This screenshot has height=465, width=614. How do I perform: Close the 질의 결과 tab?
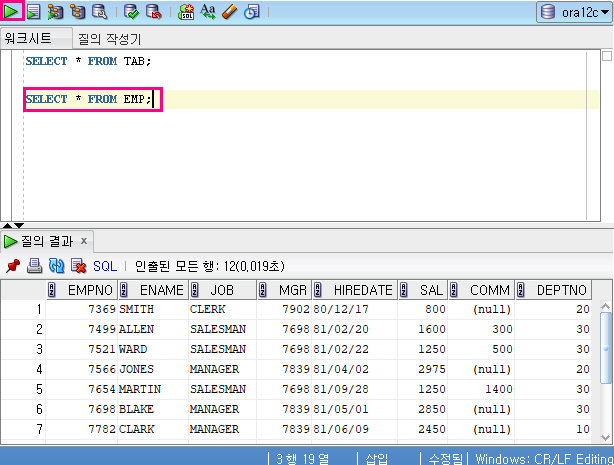pos(83,241)
